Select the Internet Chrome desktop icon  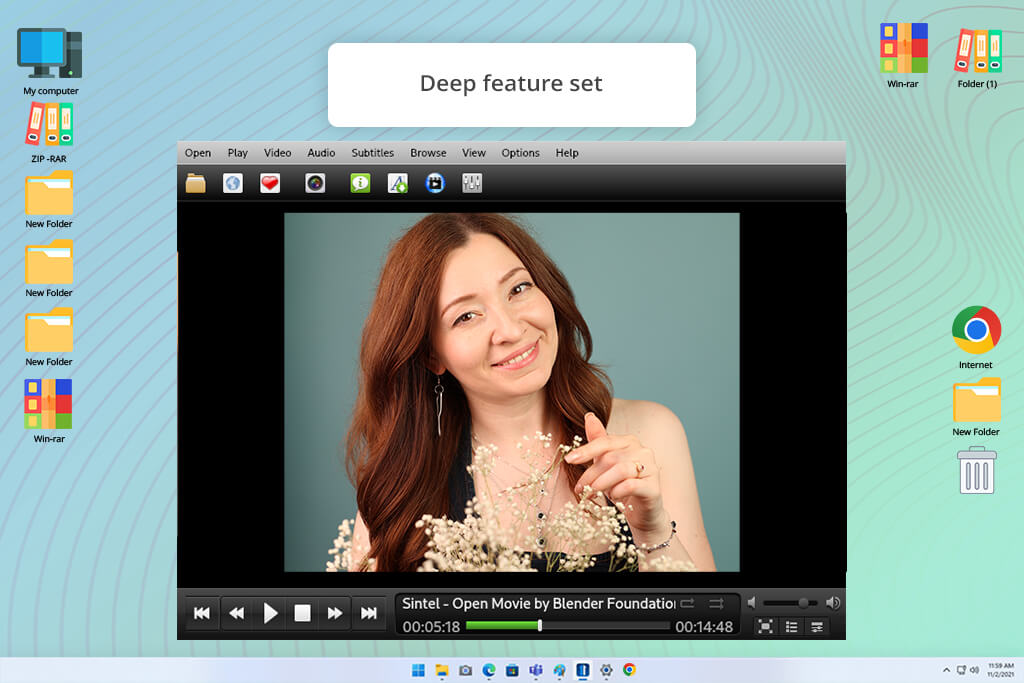[x=976, y=338]
